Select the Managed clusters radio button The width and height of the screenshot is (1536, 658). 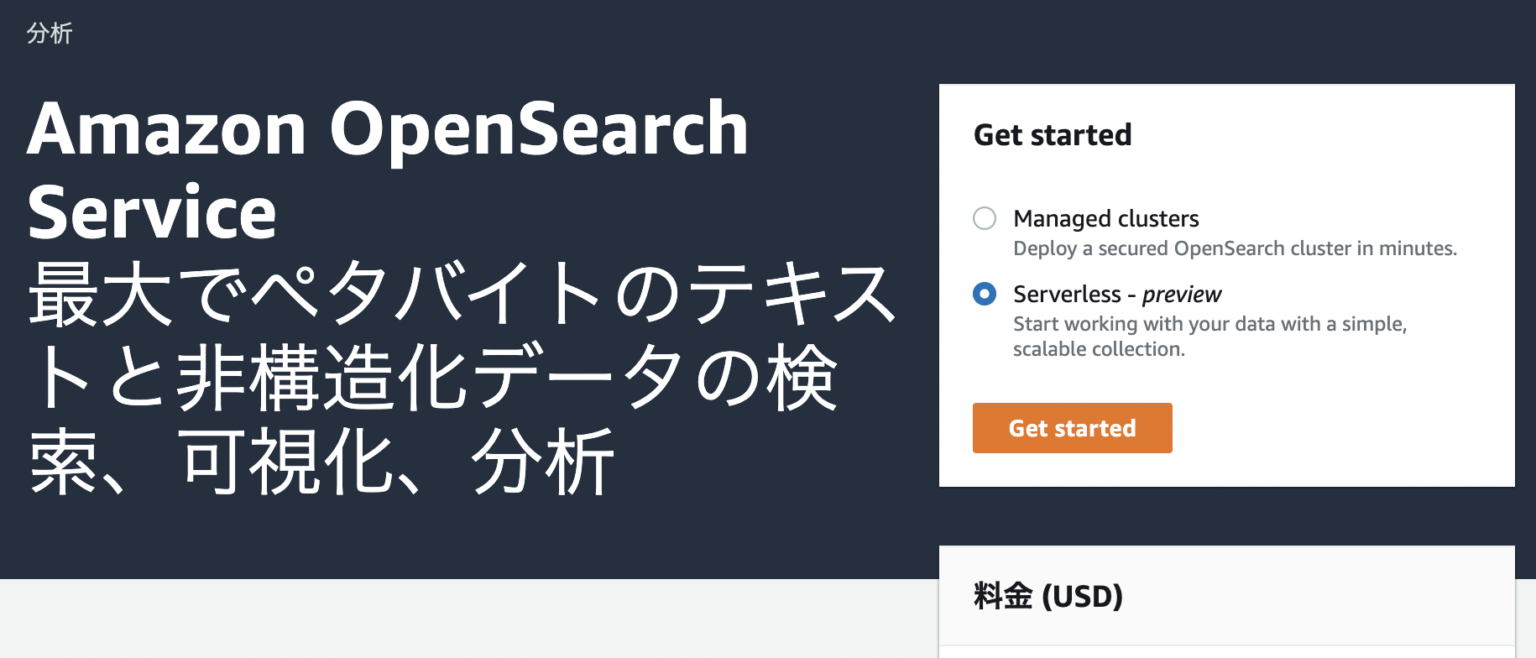[984, 218]
